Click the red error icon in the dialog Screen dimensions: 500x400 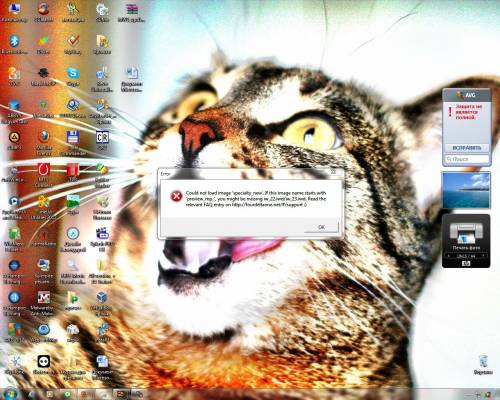tap(176, 196)
